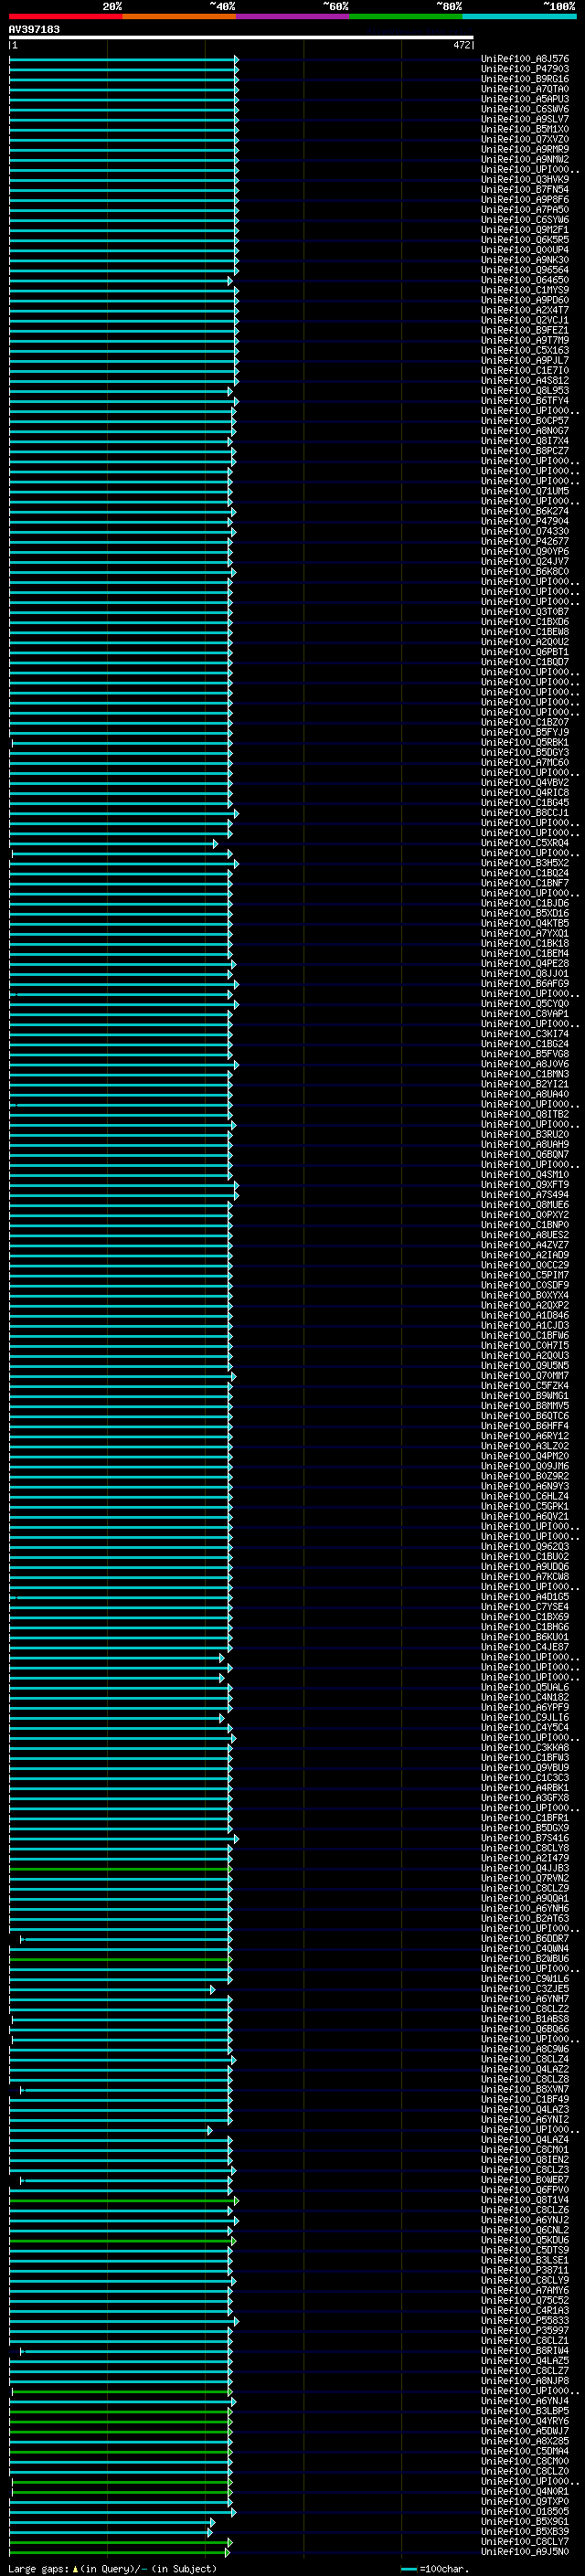Click hit label UniRef100_Q4YRY6
The image size is (585, 2576).
click(x=525, y=2421)
